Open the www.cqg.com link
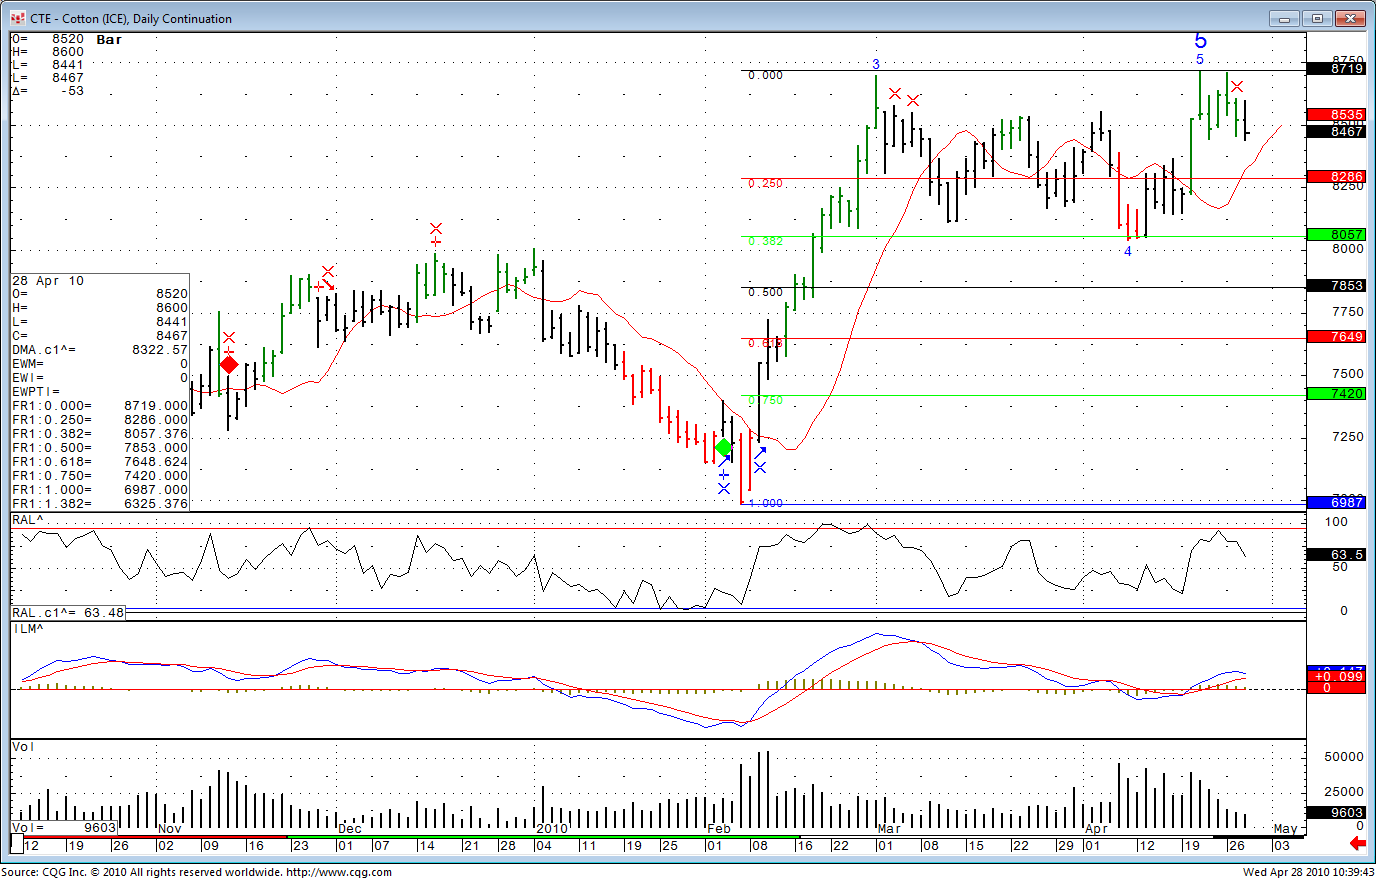This screenshot has width=1376, height=880. point(338,872)
